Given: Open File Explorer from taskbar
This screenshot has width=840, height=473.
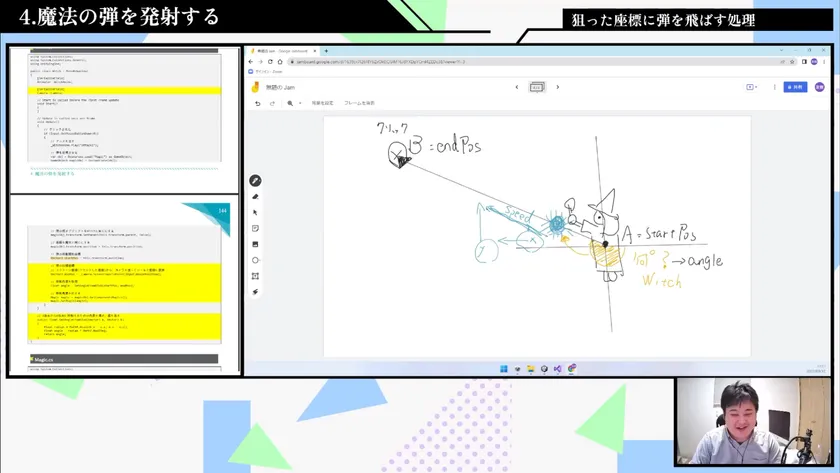Looking at the screenshot, I should click(531, 369).
